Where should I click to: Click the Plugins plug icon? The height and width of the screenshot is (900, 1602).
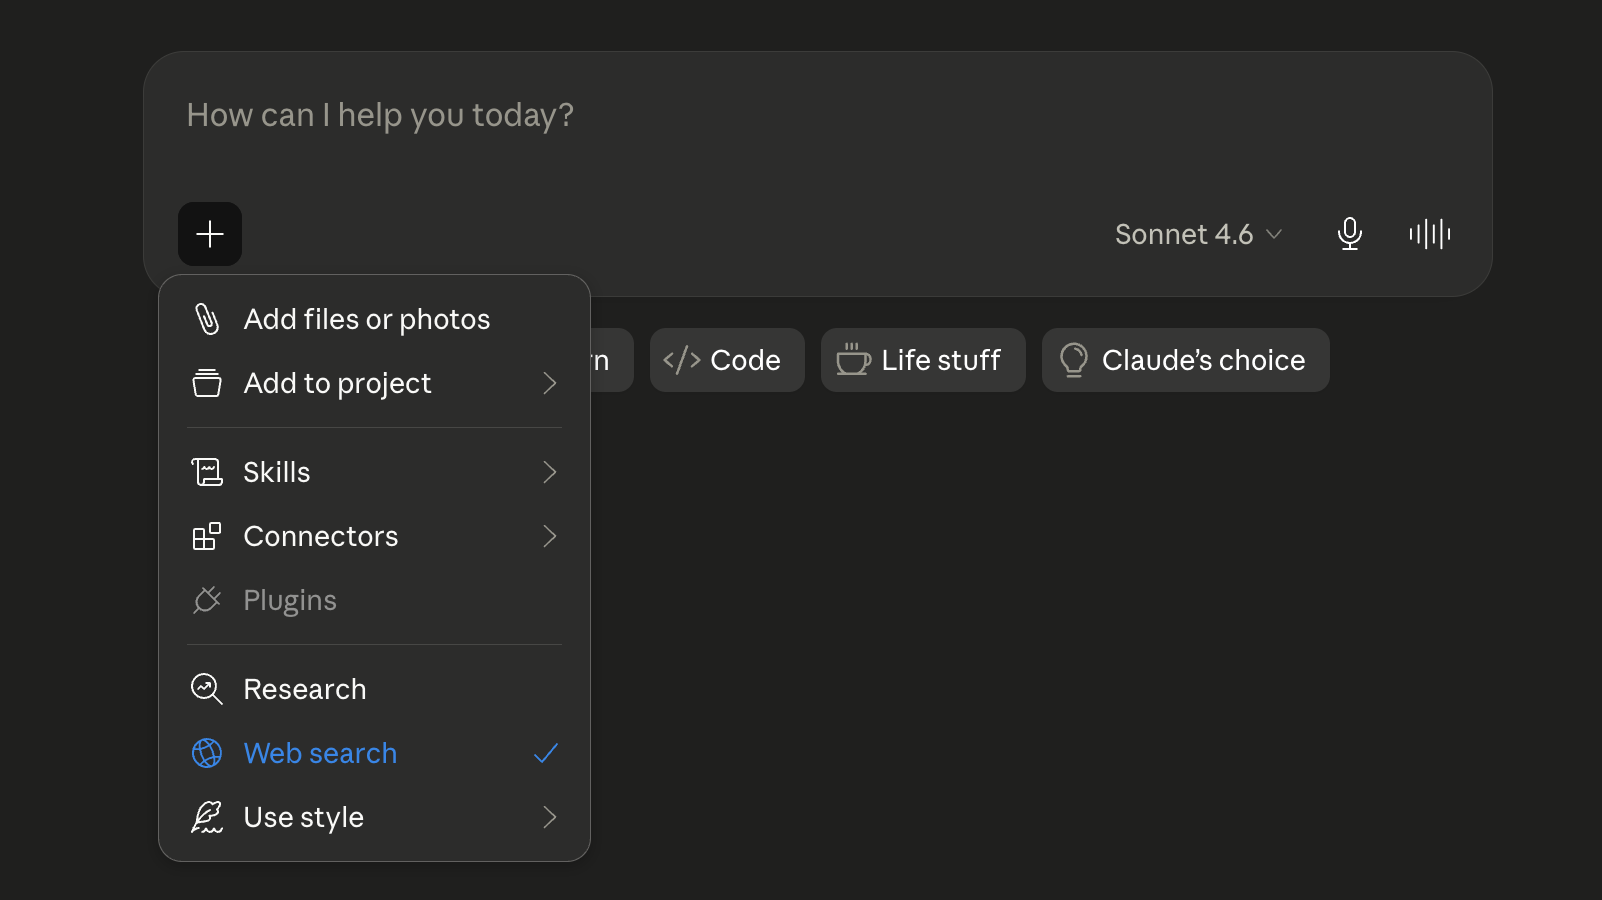click(207, 600)
